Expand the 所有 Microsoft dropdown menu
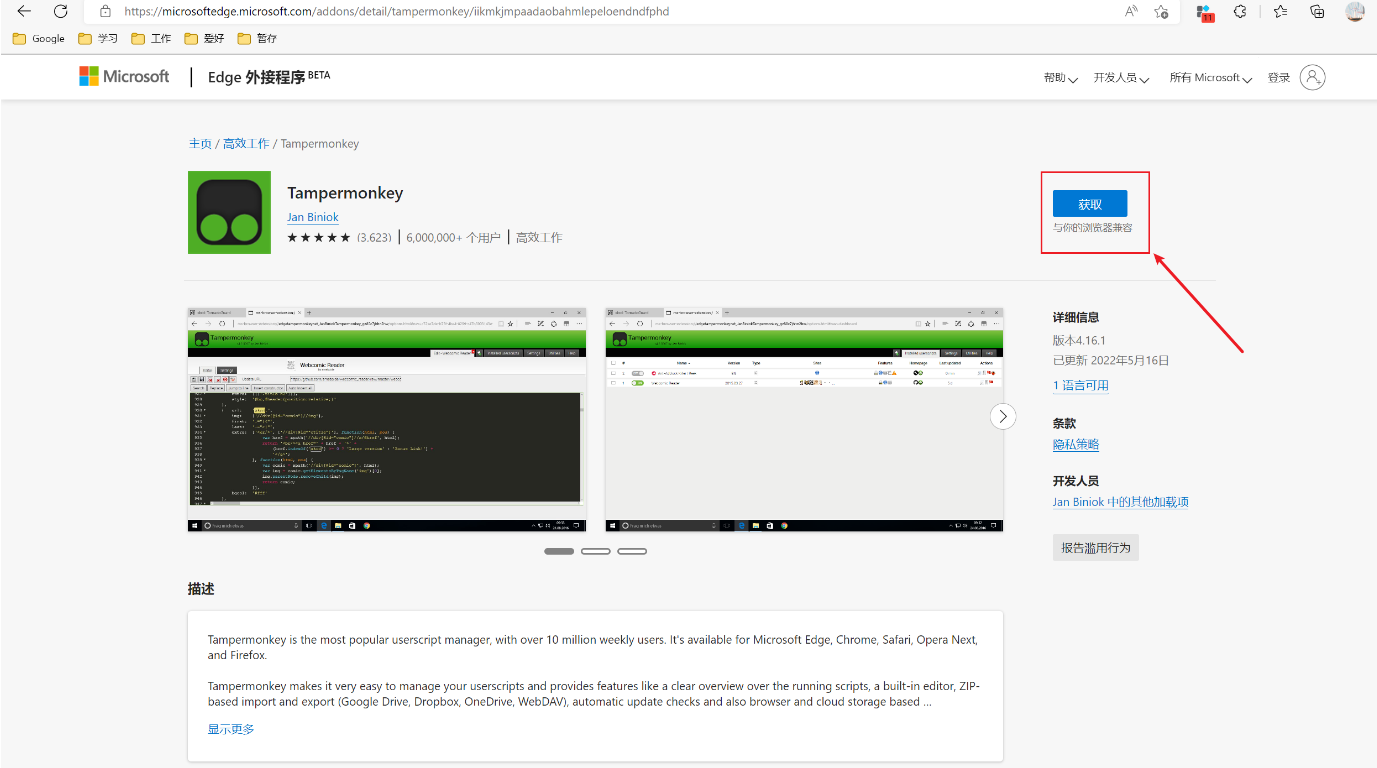 click(x=1211, y=77)
